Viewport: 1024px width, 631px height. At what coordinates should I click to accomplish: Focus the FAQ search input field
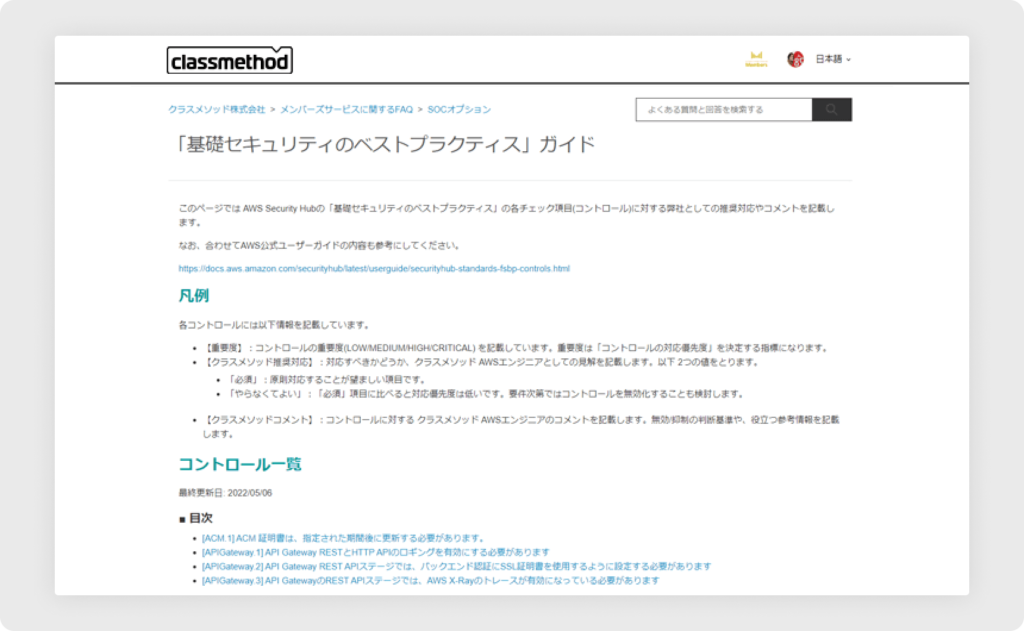(x=724, y=110)
